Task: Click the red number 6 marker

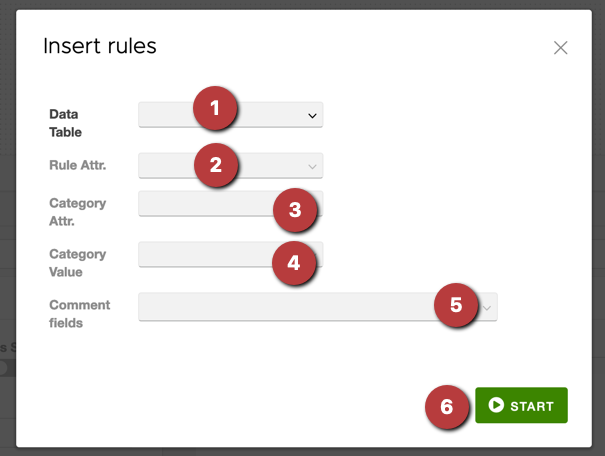Action: click(447, 406)
